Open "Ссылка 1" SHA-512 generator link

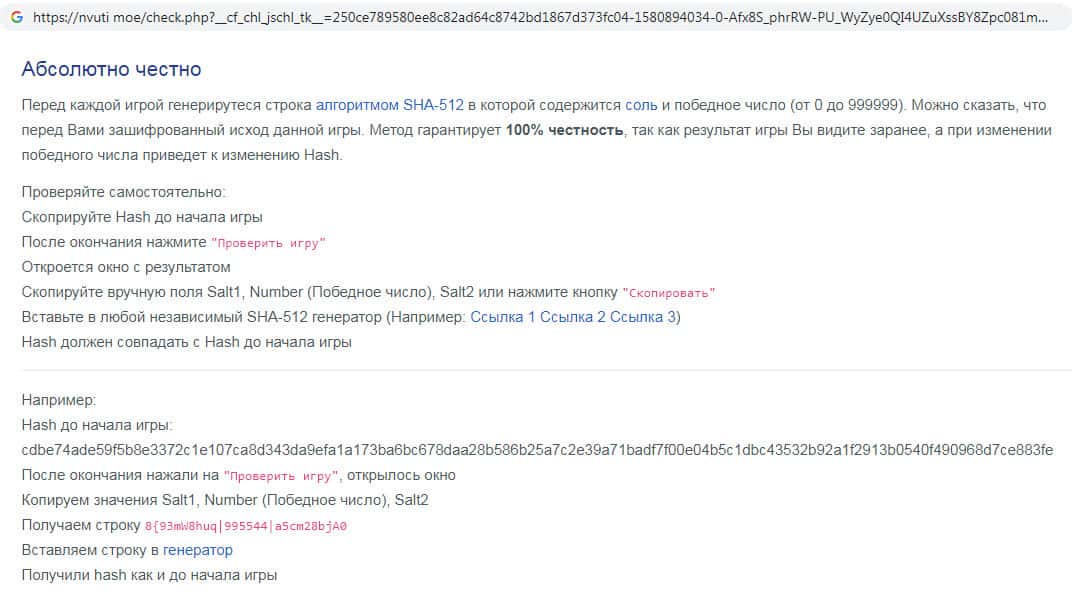[x=503, y=317]
